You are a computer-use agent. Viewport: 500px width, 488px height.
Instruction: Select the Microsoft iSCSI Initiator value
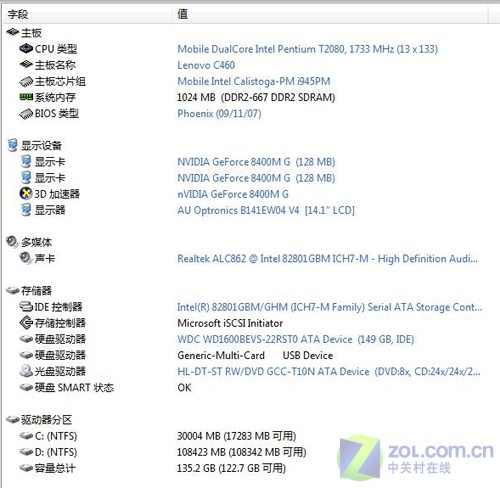click(230, 323)
